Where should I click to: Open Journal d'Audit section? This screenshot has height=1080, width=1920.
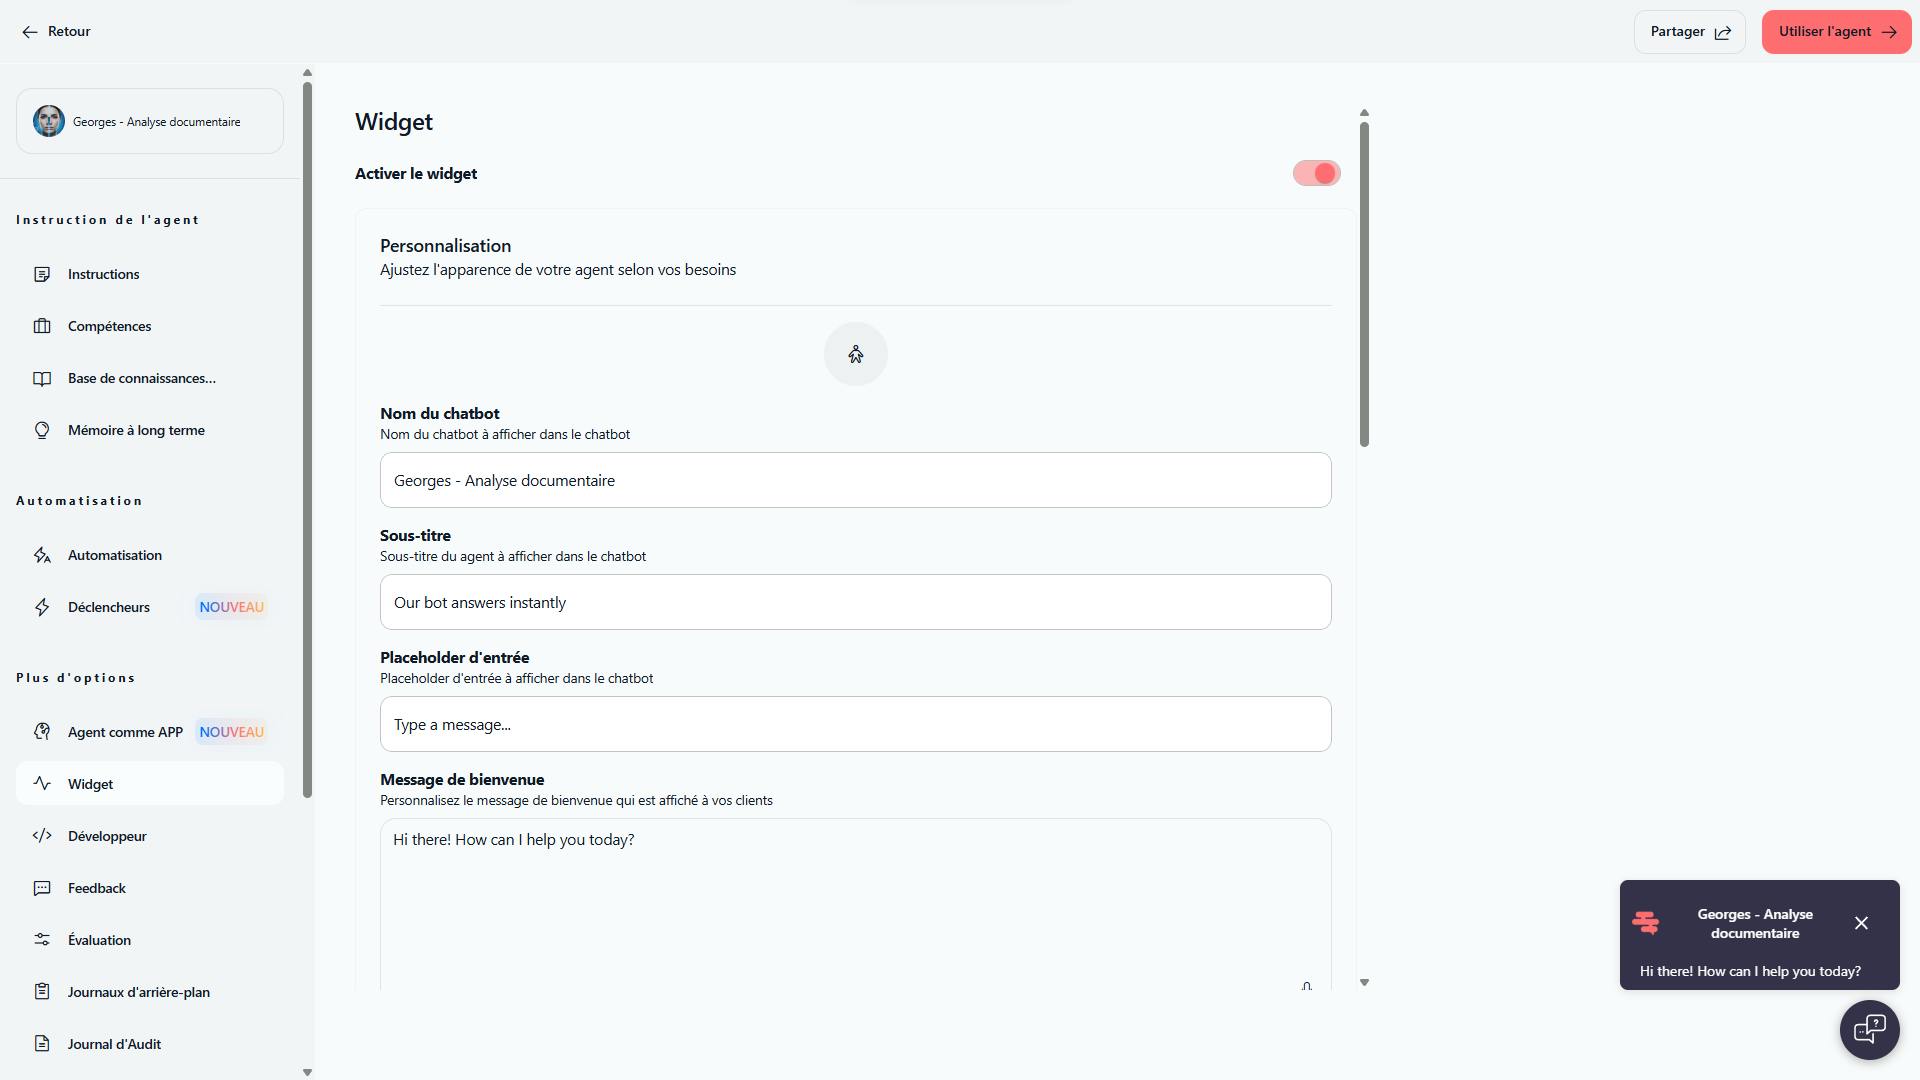pyautogui.click(x=114, y=1044)
